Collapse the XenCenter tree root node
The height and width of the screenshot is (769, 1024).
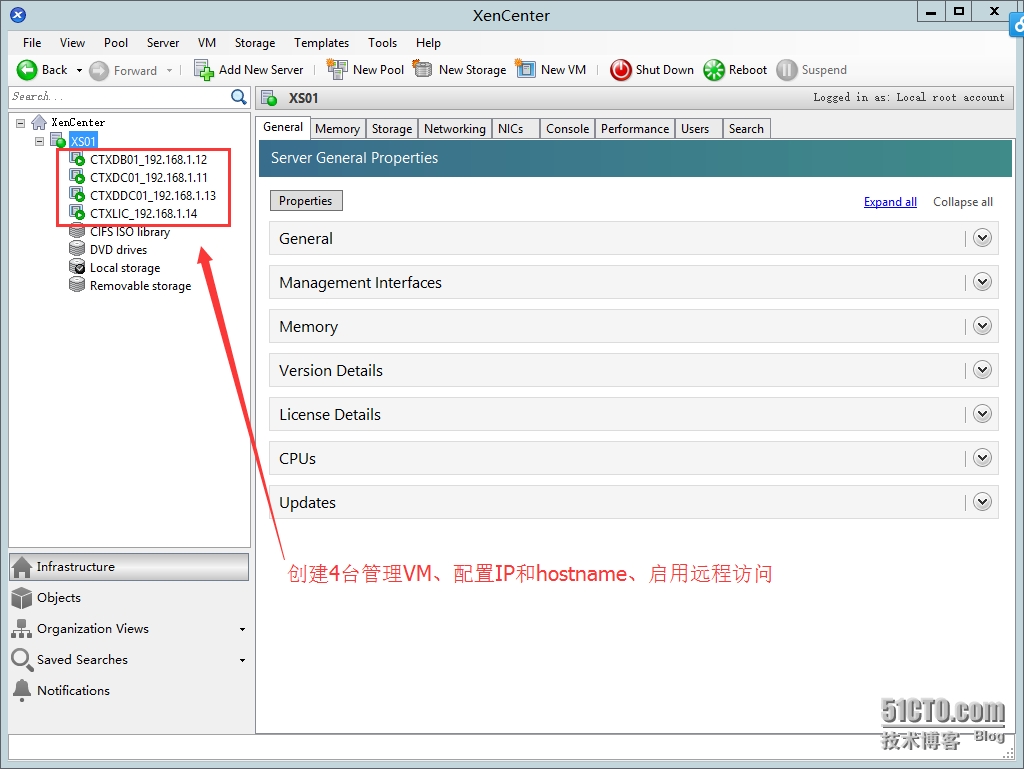pyautogui.click(x=20, y=123)
